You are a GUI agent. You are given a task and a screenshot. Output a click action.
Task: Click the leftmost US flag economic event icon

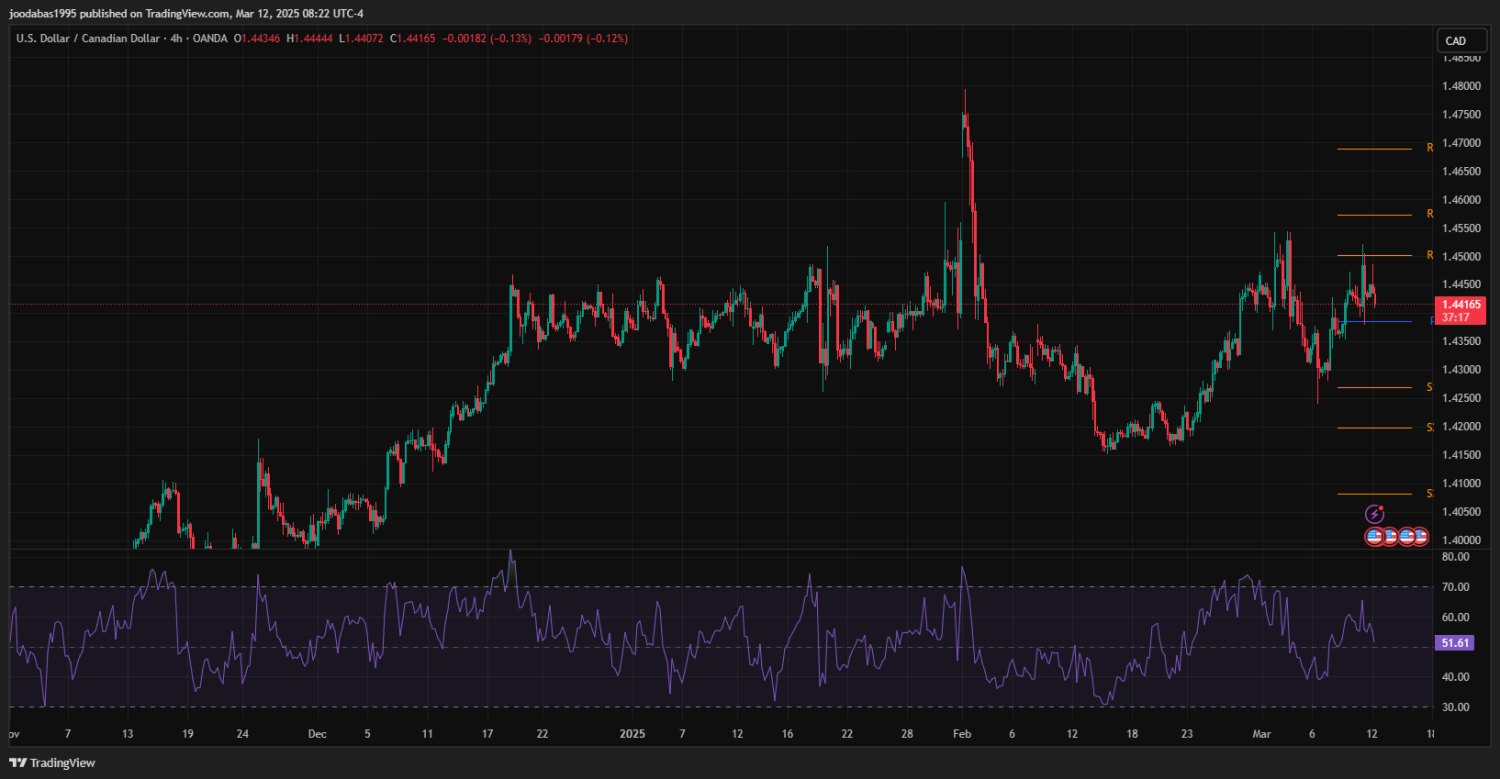(1374, 537)
